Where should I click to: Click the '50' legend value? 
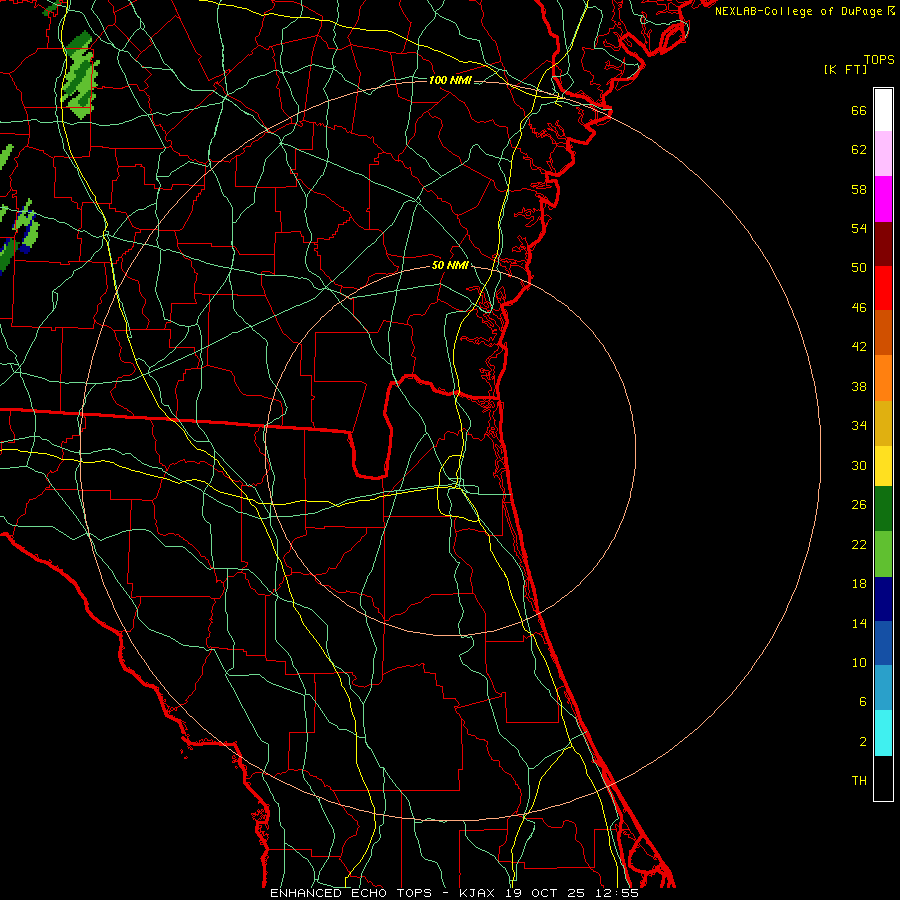859,268
